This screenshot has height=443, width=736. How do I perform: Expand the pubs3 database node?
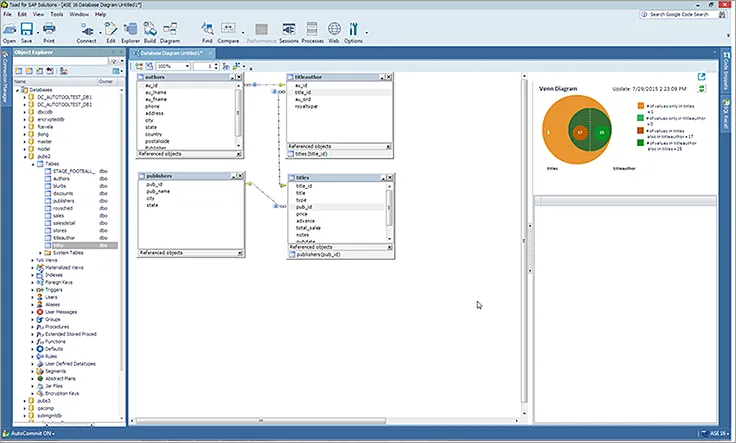tap(24, 400)
